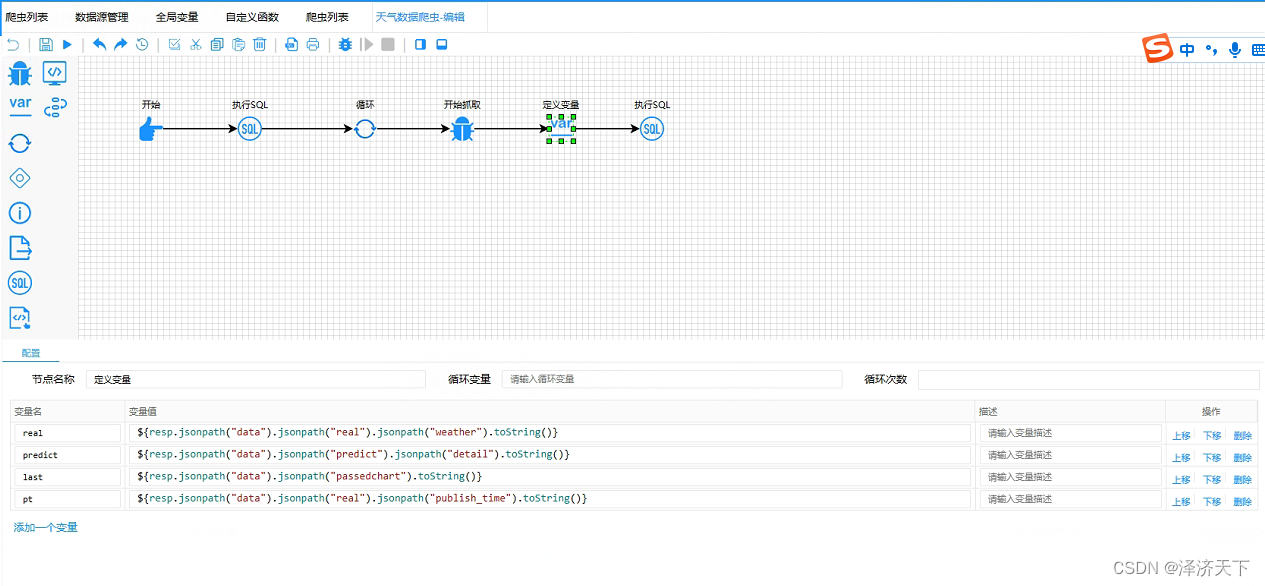
Task: Pick the file output node in palette
Action: tap(20, 248)
